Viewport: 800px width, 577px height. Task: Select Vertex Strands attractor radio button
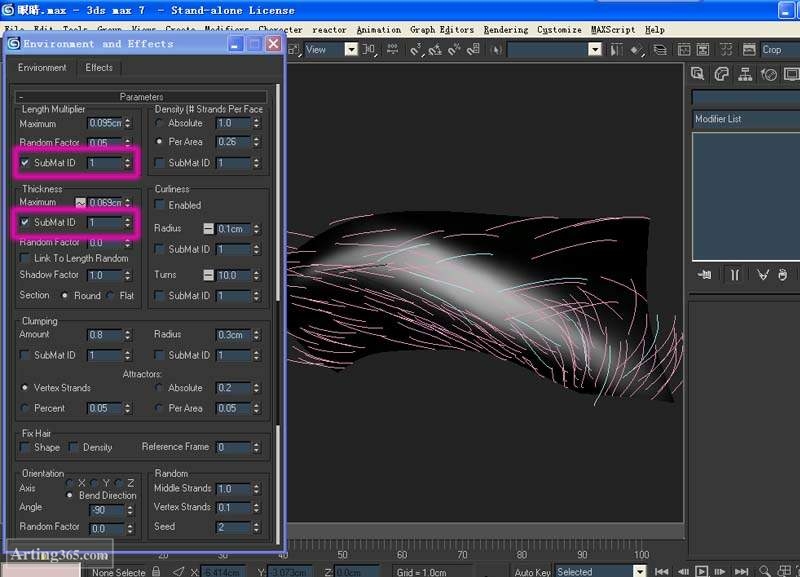click(x=24, y=388)
